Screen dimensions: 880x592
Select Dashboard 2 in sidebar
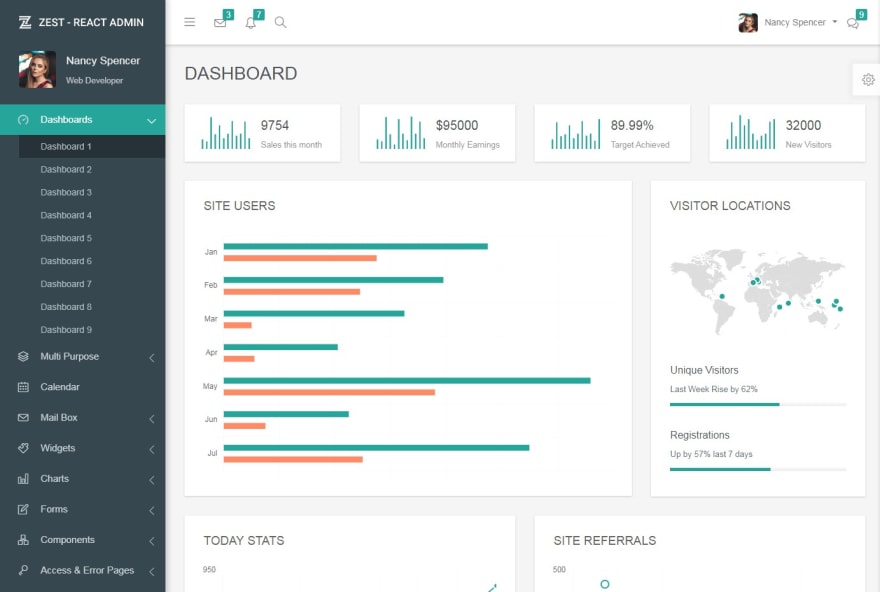coord(66,169)
